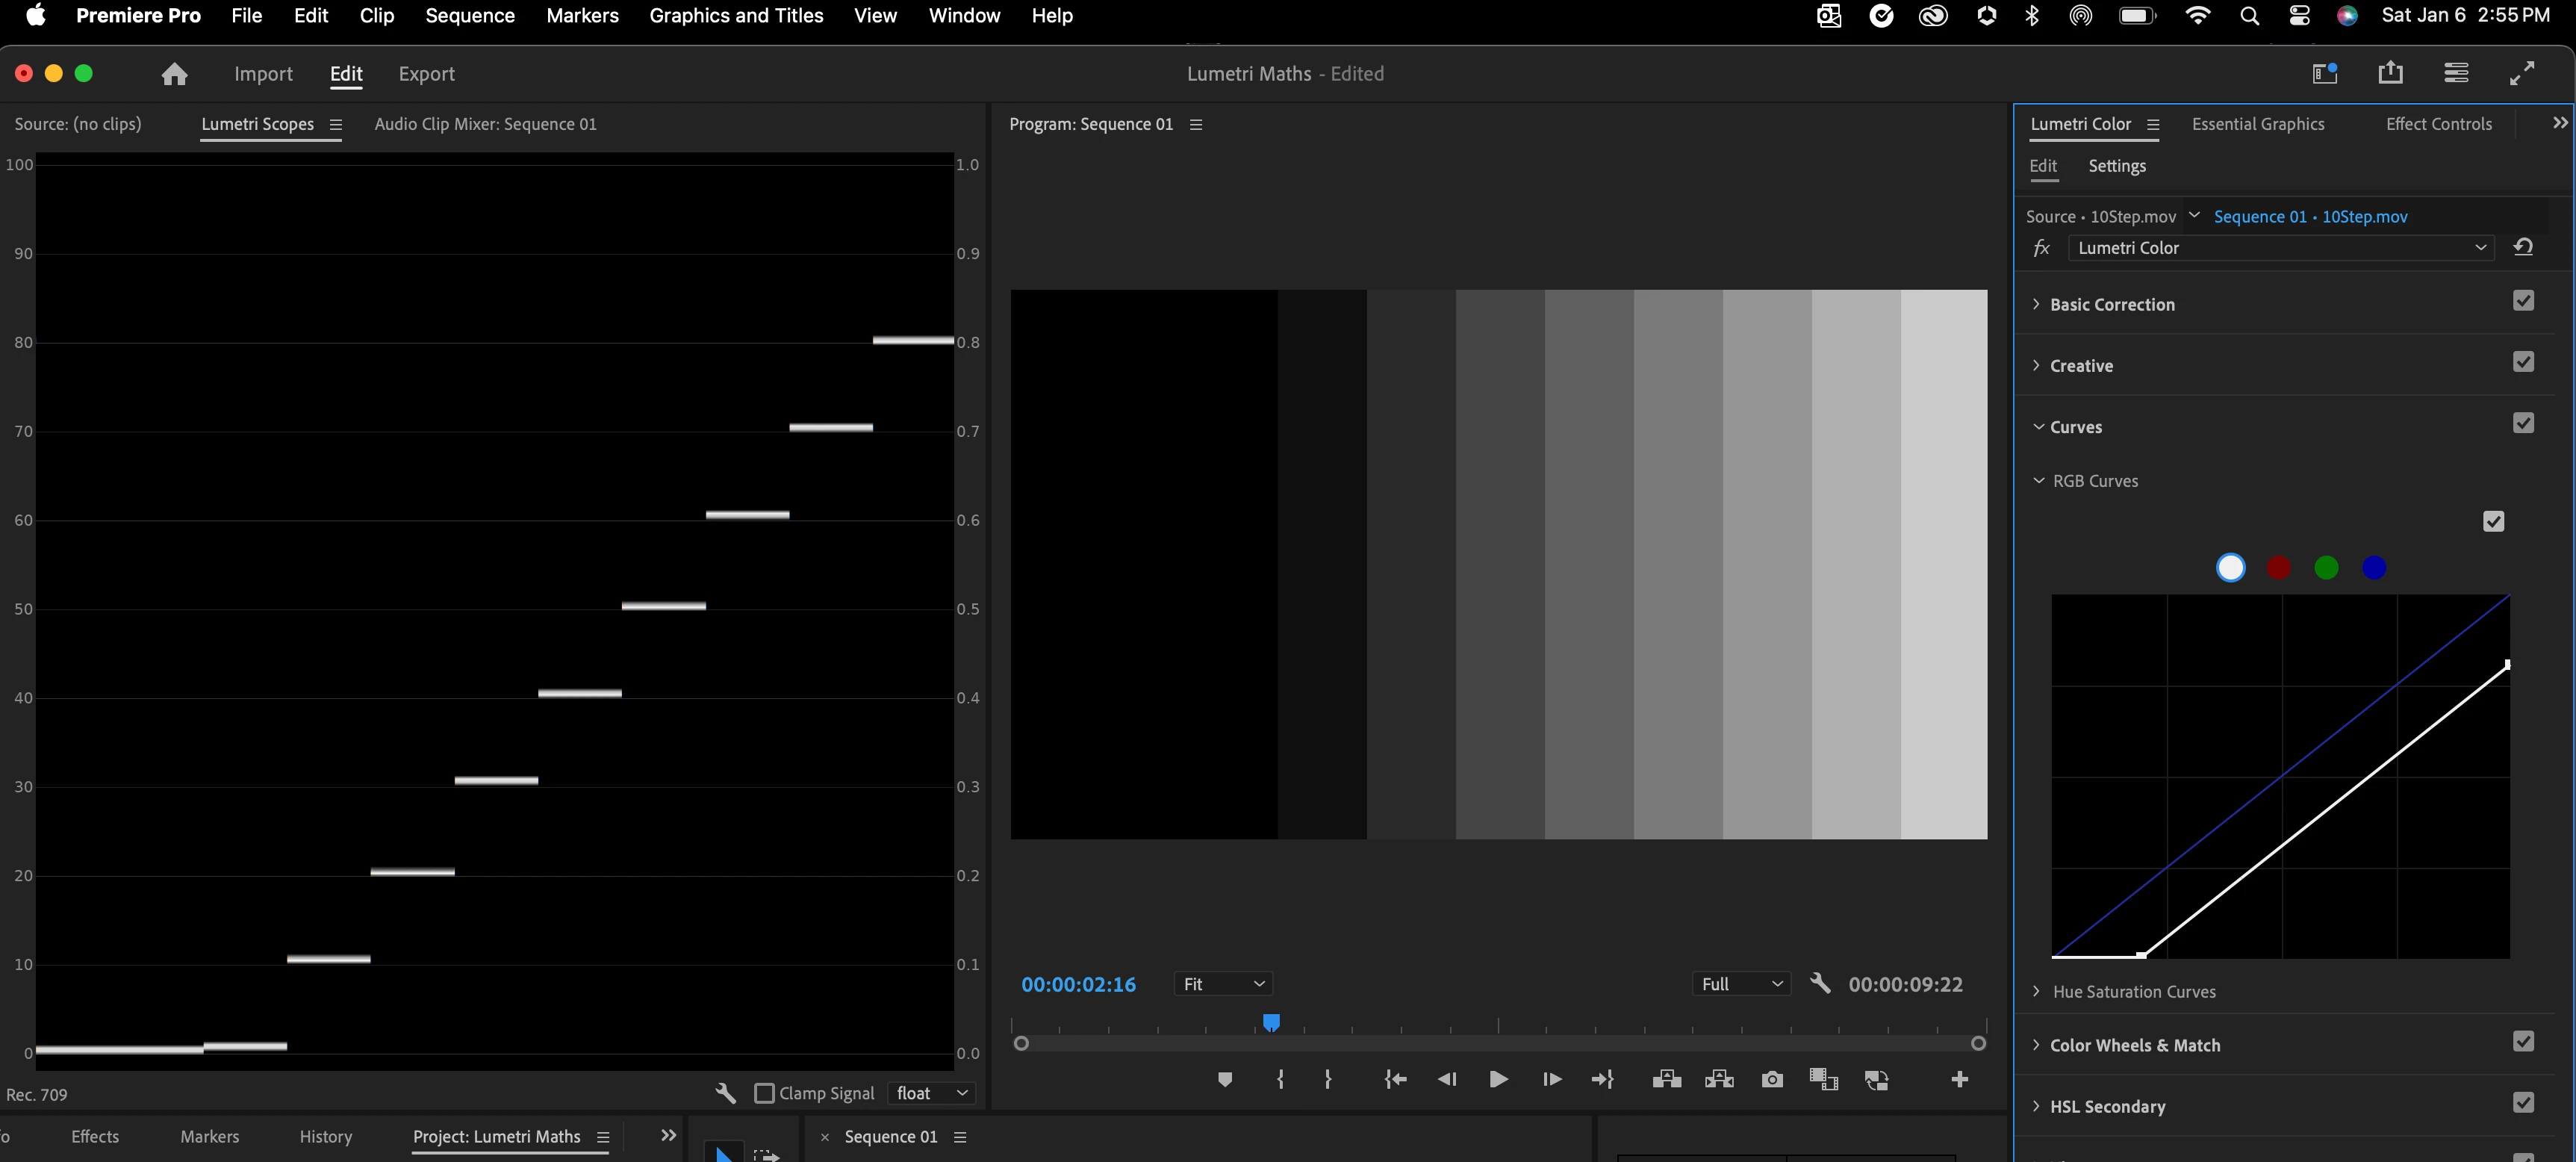Select the red channel curve swatch
Screen dimensions: 2576x1162
point(2278,568)
